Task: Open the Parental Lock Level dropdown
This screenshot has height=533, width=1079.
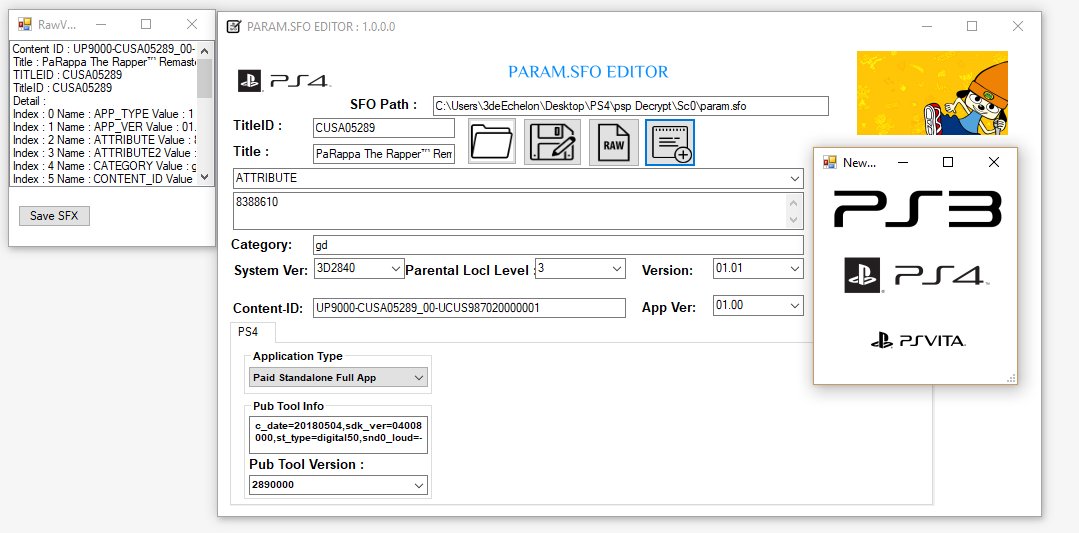Action: [617, 269]
